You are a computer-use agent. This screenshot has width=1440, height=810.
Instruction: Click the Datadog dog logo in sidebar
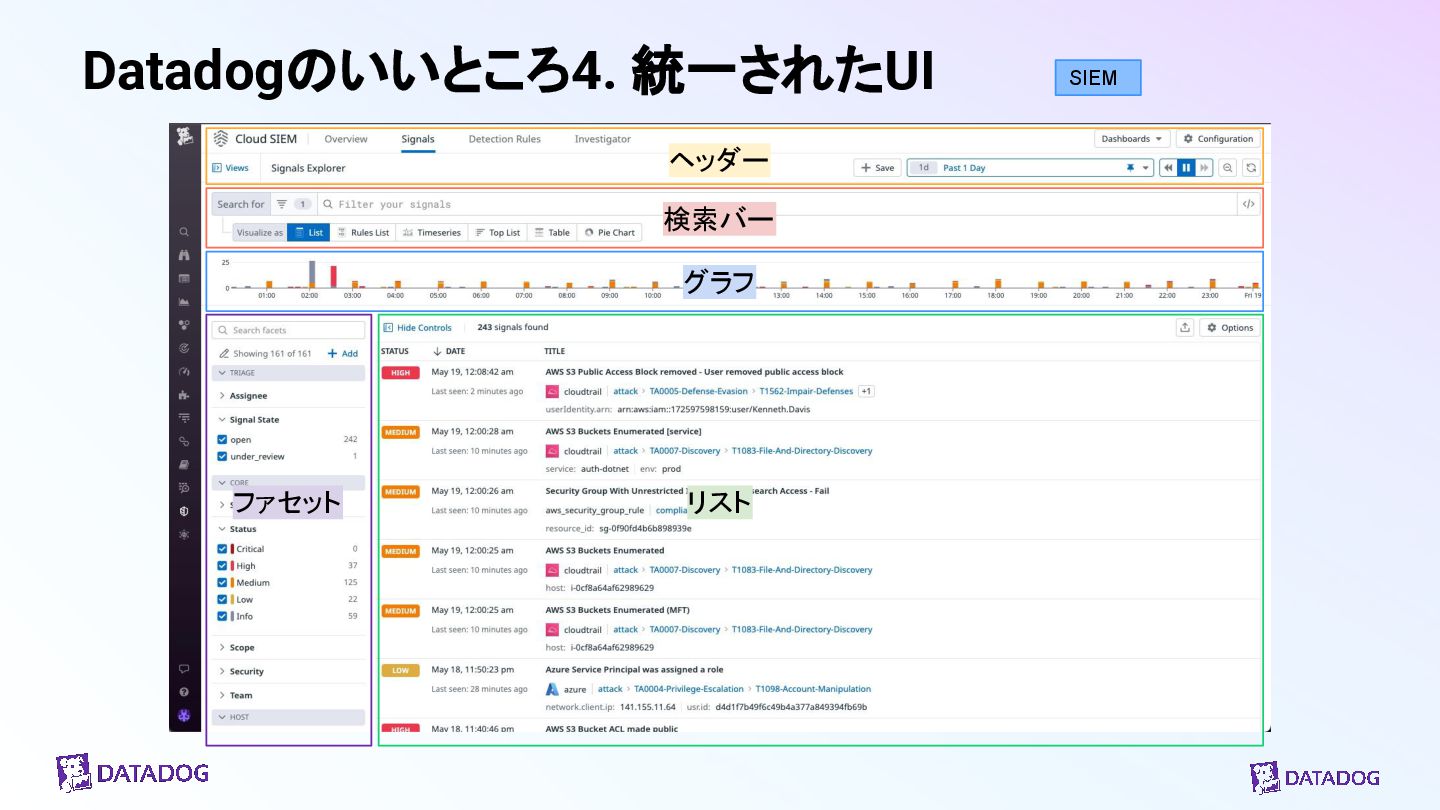point(184,137)
